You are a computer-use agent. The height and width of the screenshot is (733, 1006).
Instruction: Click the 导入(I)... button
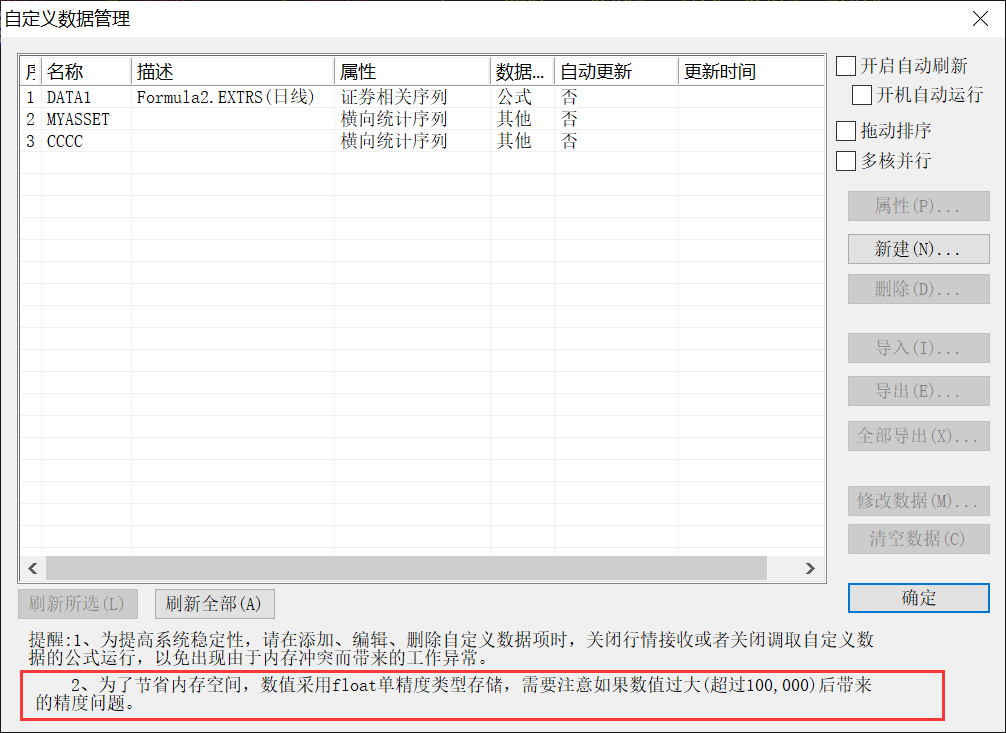[919, 348]
